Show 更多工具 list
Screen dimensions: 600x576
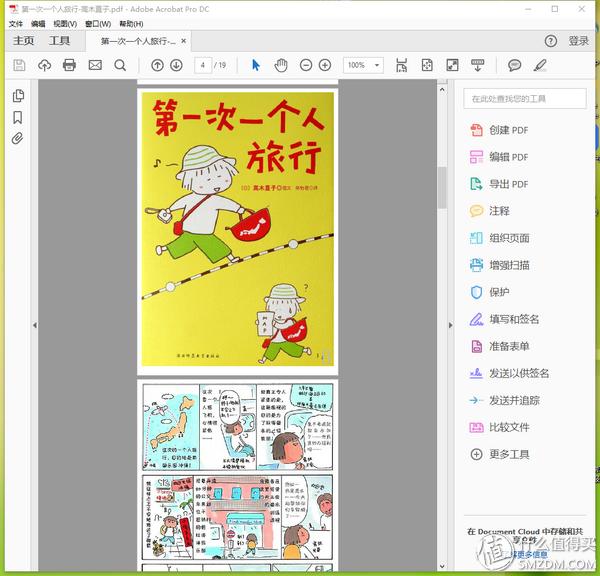click(x=499, y=454)
